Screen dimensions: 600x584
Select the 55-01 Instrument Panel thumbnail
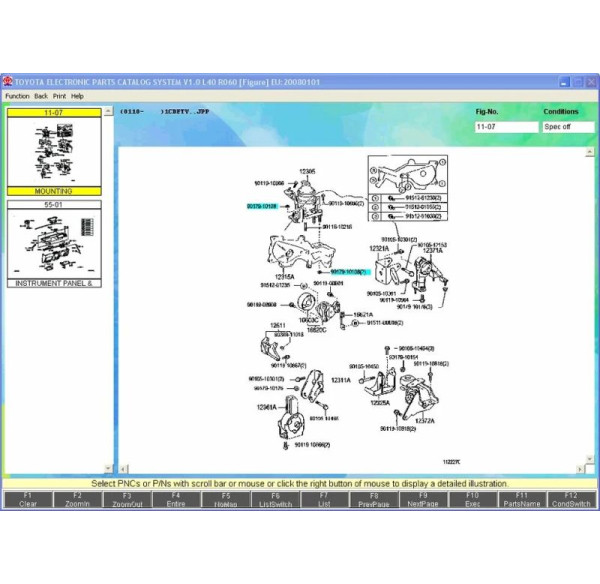tap(53, 244)
